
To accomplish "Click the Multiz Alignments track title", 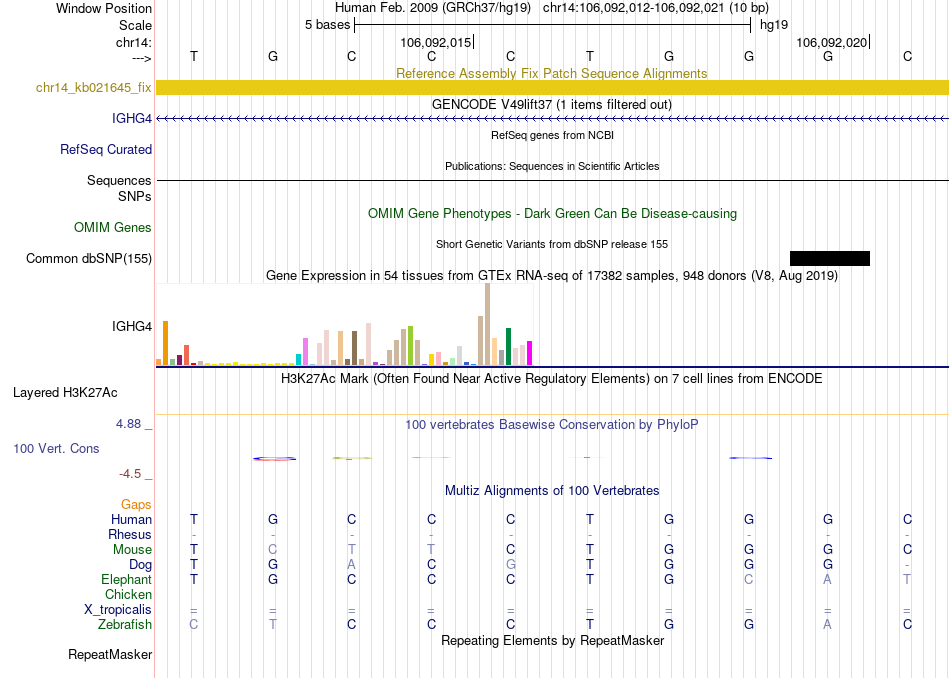I will point(552,491).
